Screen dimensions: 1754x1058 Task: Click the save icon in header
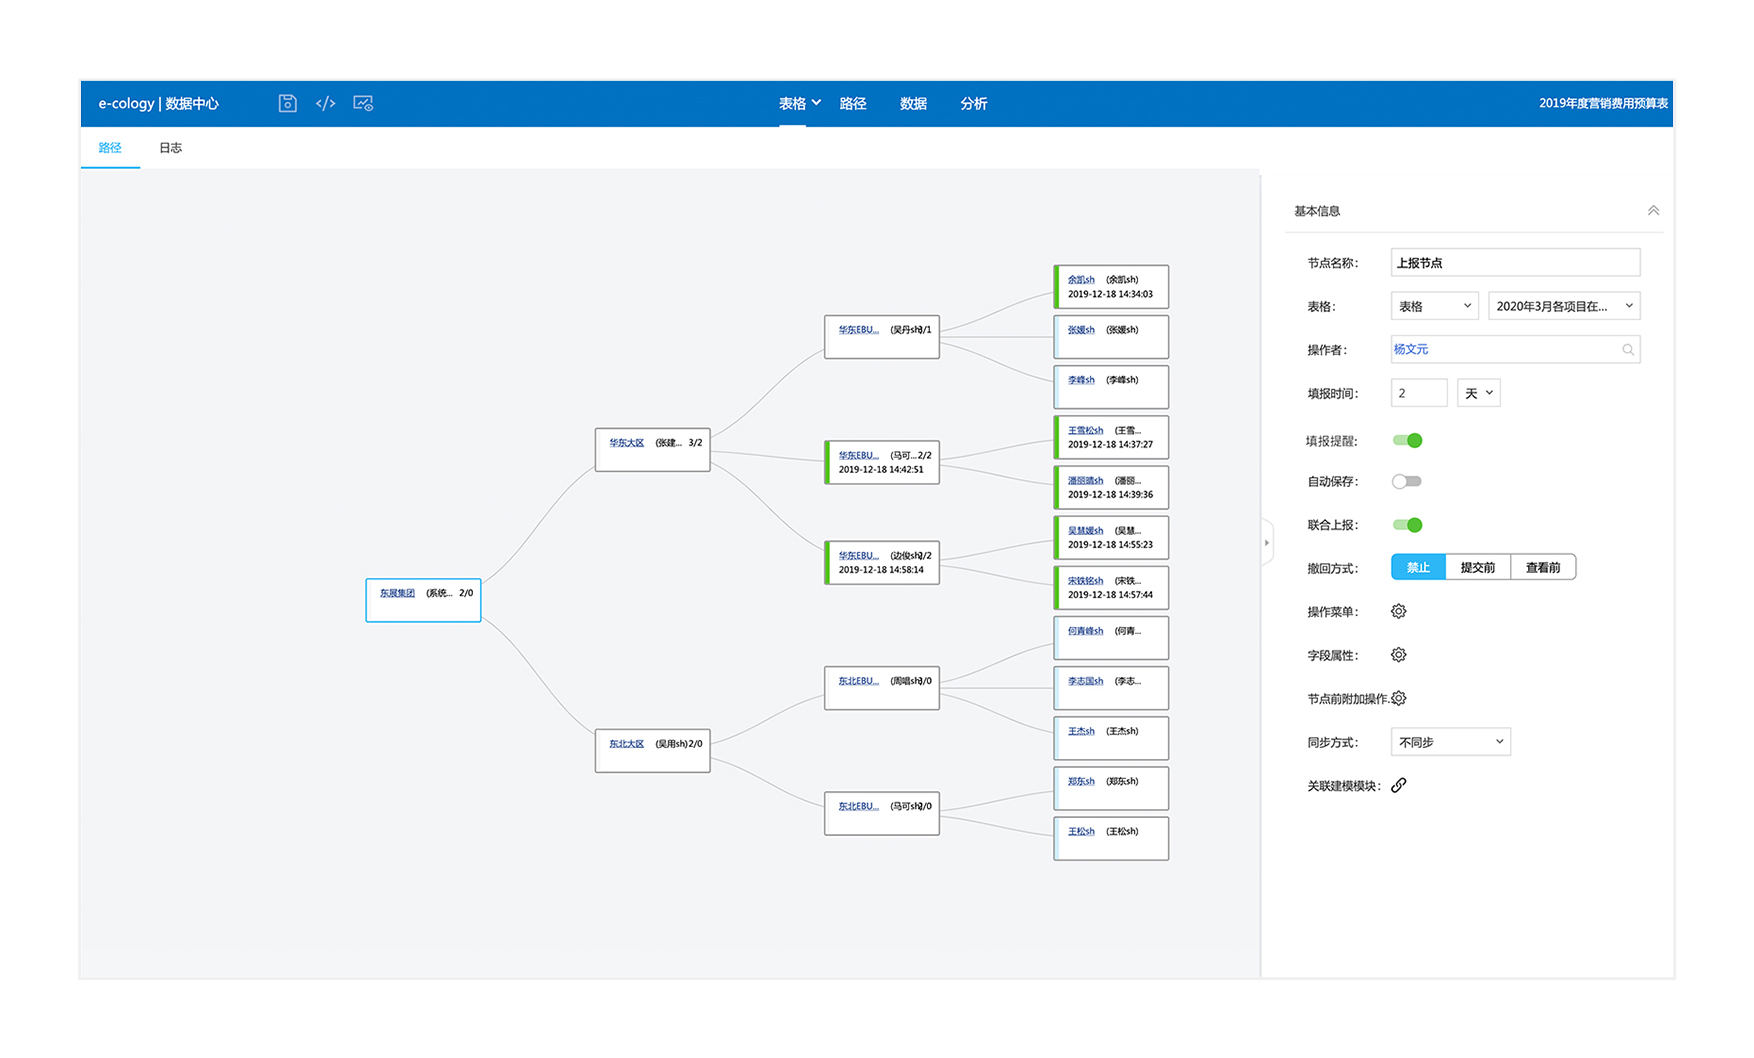pyautogui.click(x=287, y=103)
